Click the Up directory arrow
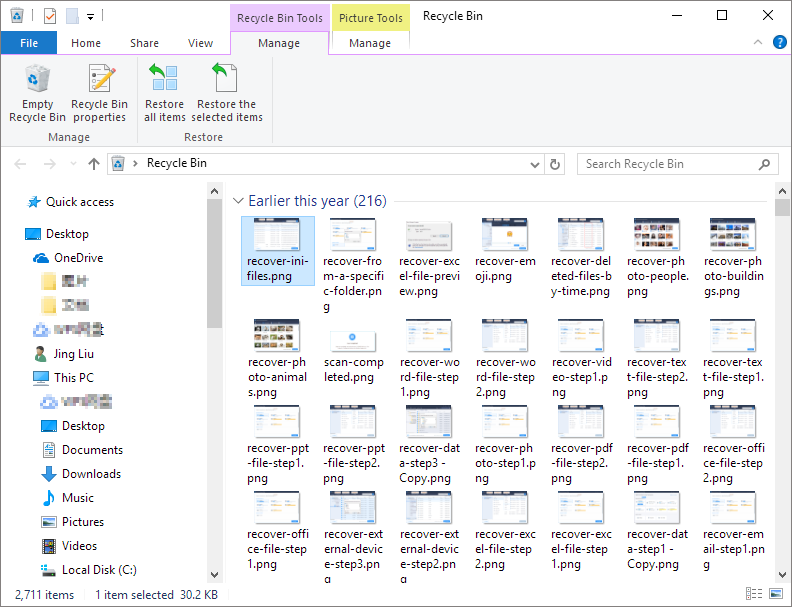The height and width of the screenshot is (607, 792). pos(94,164)
